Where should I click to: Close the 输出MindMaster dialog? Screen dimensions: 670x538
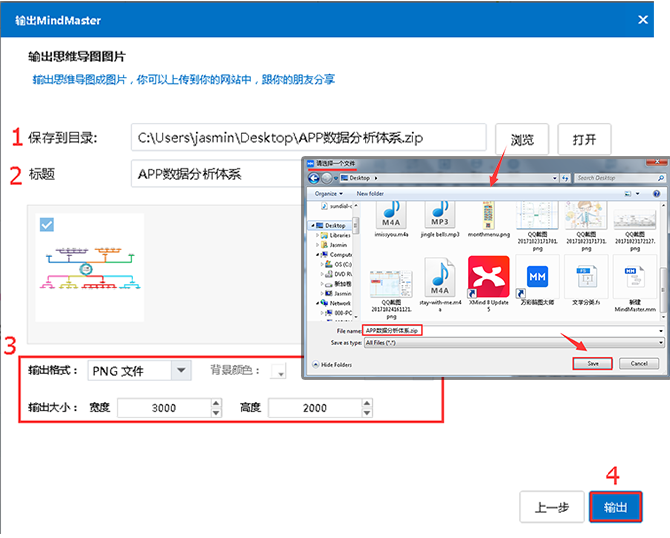643,20
